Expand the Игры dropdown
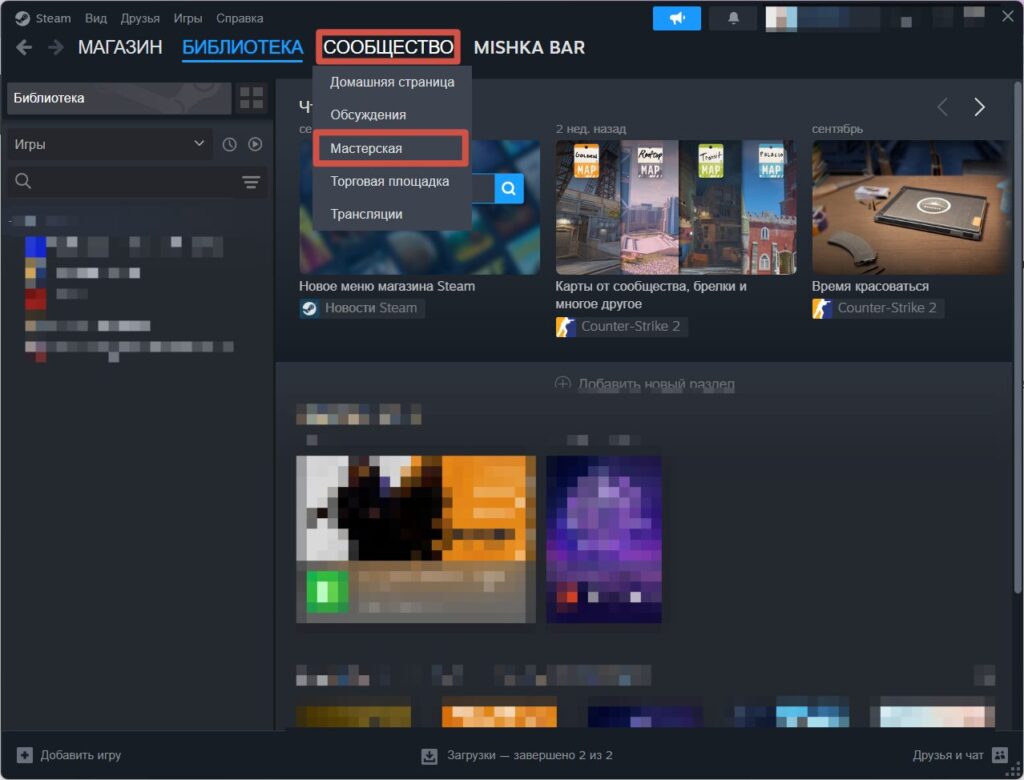Viewport: 1024px width, 780px height. click(x=108, y=145)
